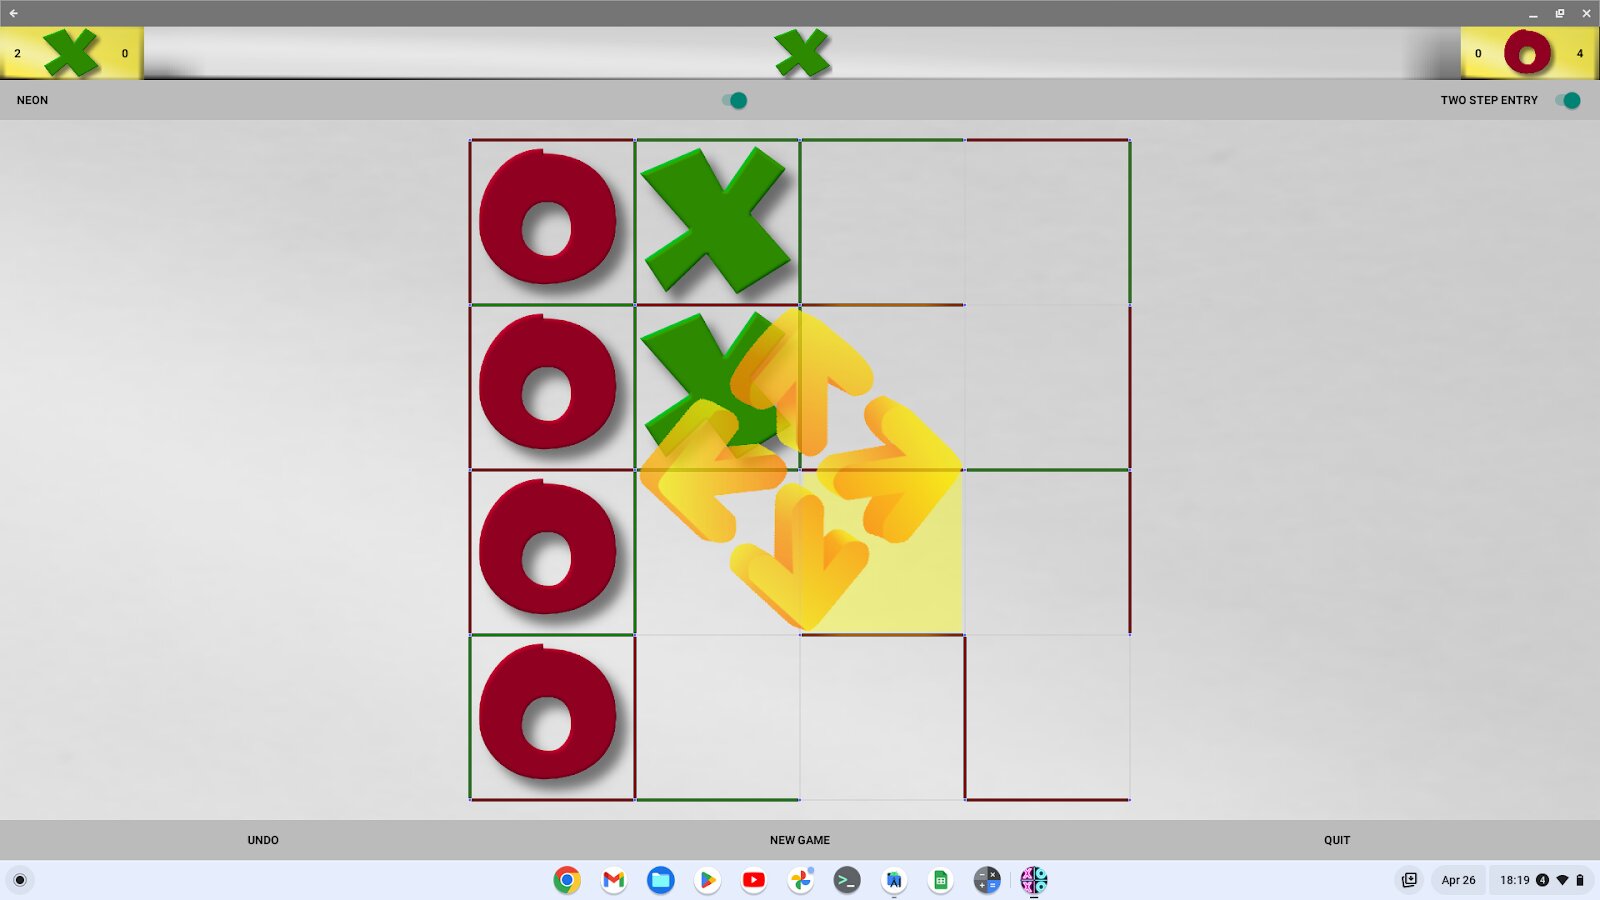Click the red O in the third row
Screen dimensions: 1600x900
click(x=548, y=547)
